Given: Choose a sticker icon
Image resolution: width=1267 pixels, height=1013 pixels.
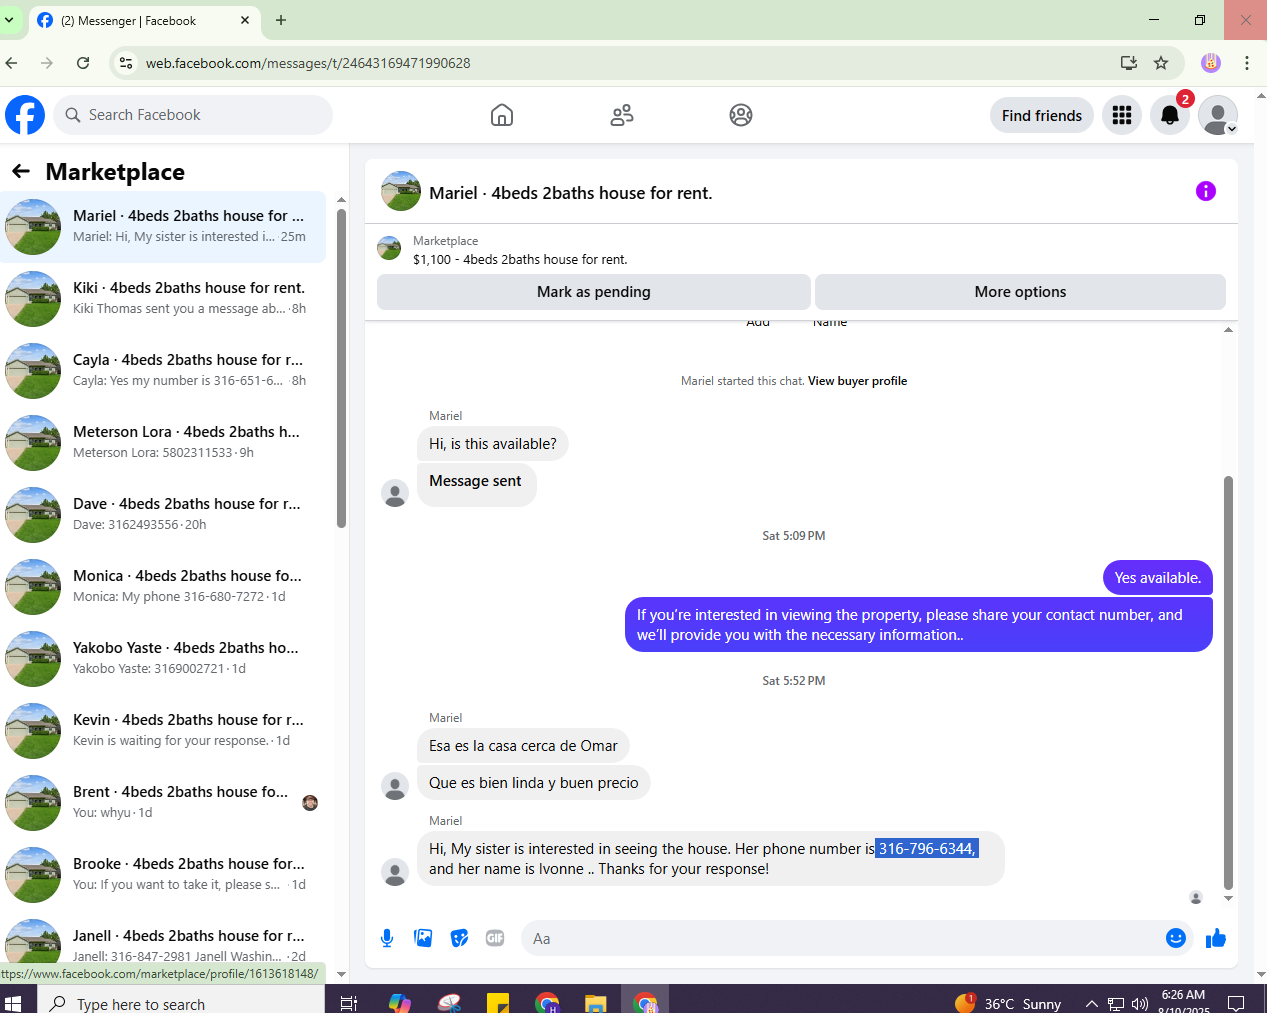Looking at the screenshot, I should tap(459, 938).
